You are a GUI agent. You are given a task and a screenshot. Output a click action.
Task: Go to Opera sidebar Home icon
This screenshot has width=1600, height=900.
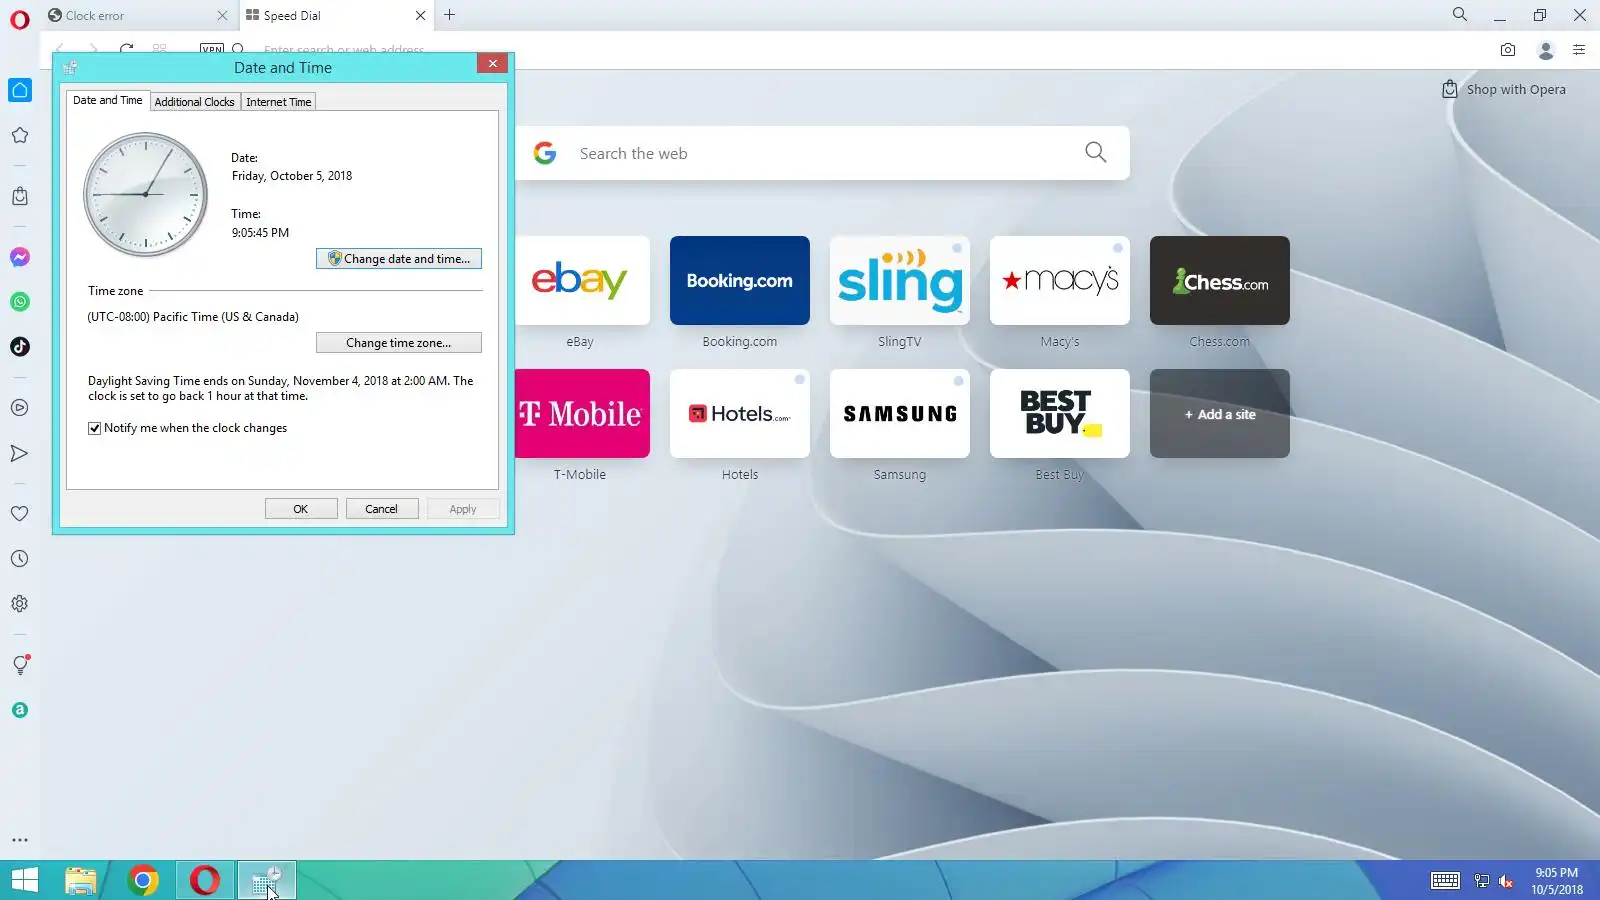(x=20, y=90)
